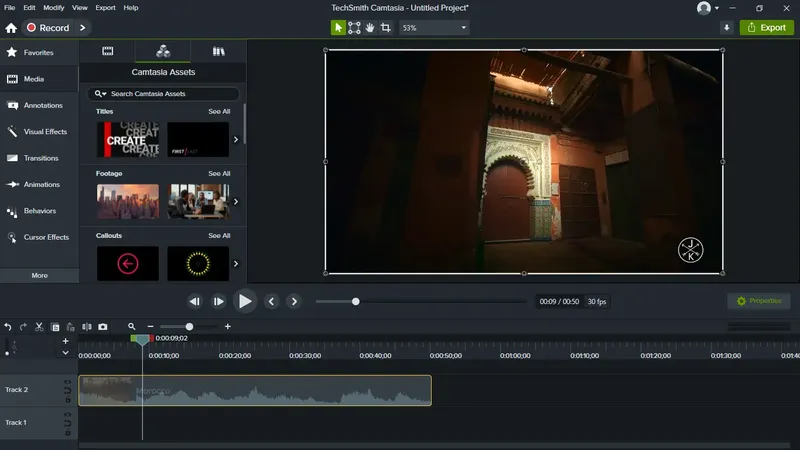This screenshot has width=800, height=450.
Task: Take a snapshot with camera icon
Action: (102, 327)
